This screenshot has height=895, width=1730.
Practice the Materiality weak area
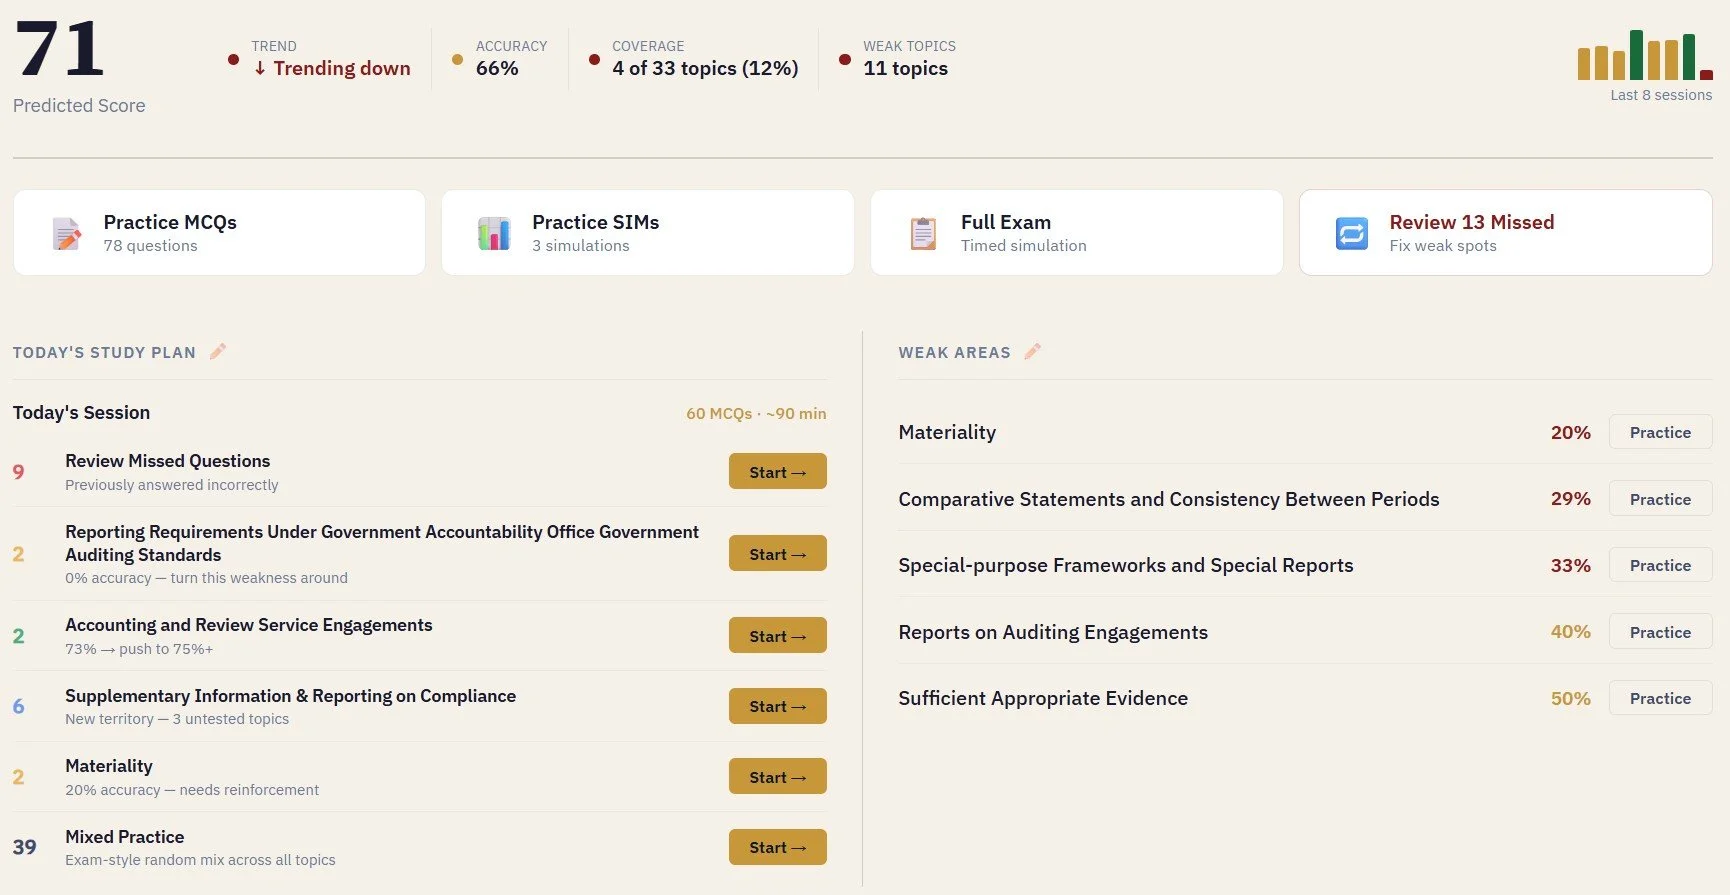point(1660,432)
